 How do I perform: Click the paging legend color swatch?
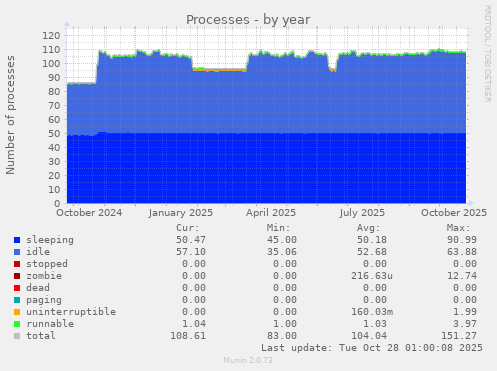coord(17,300)
